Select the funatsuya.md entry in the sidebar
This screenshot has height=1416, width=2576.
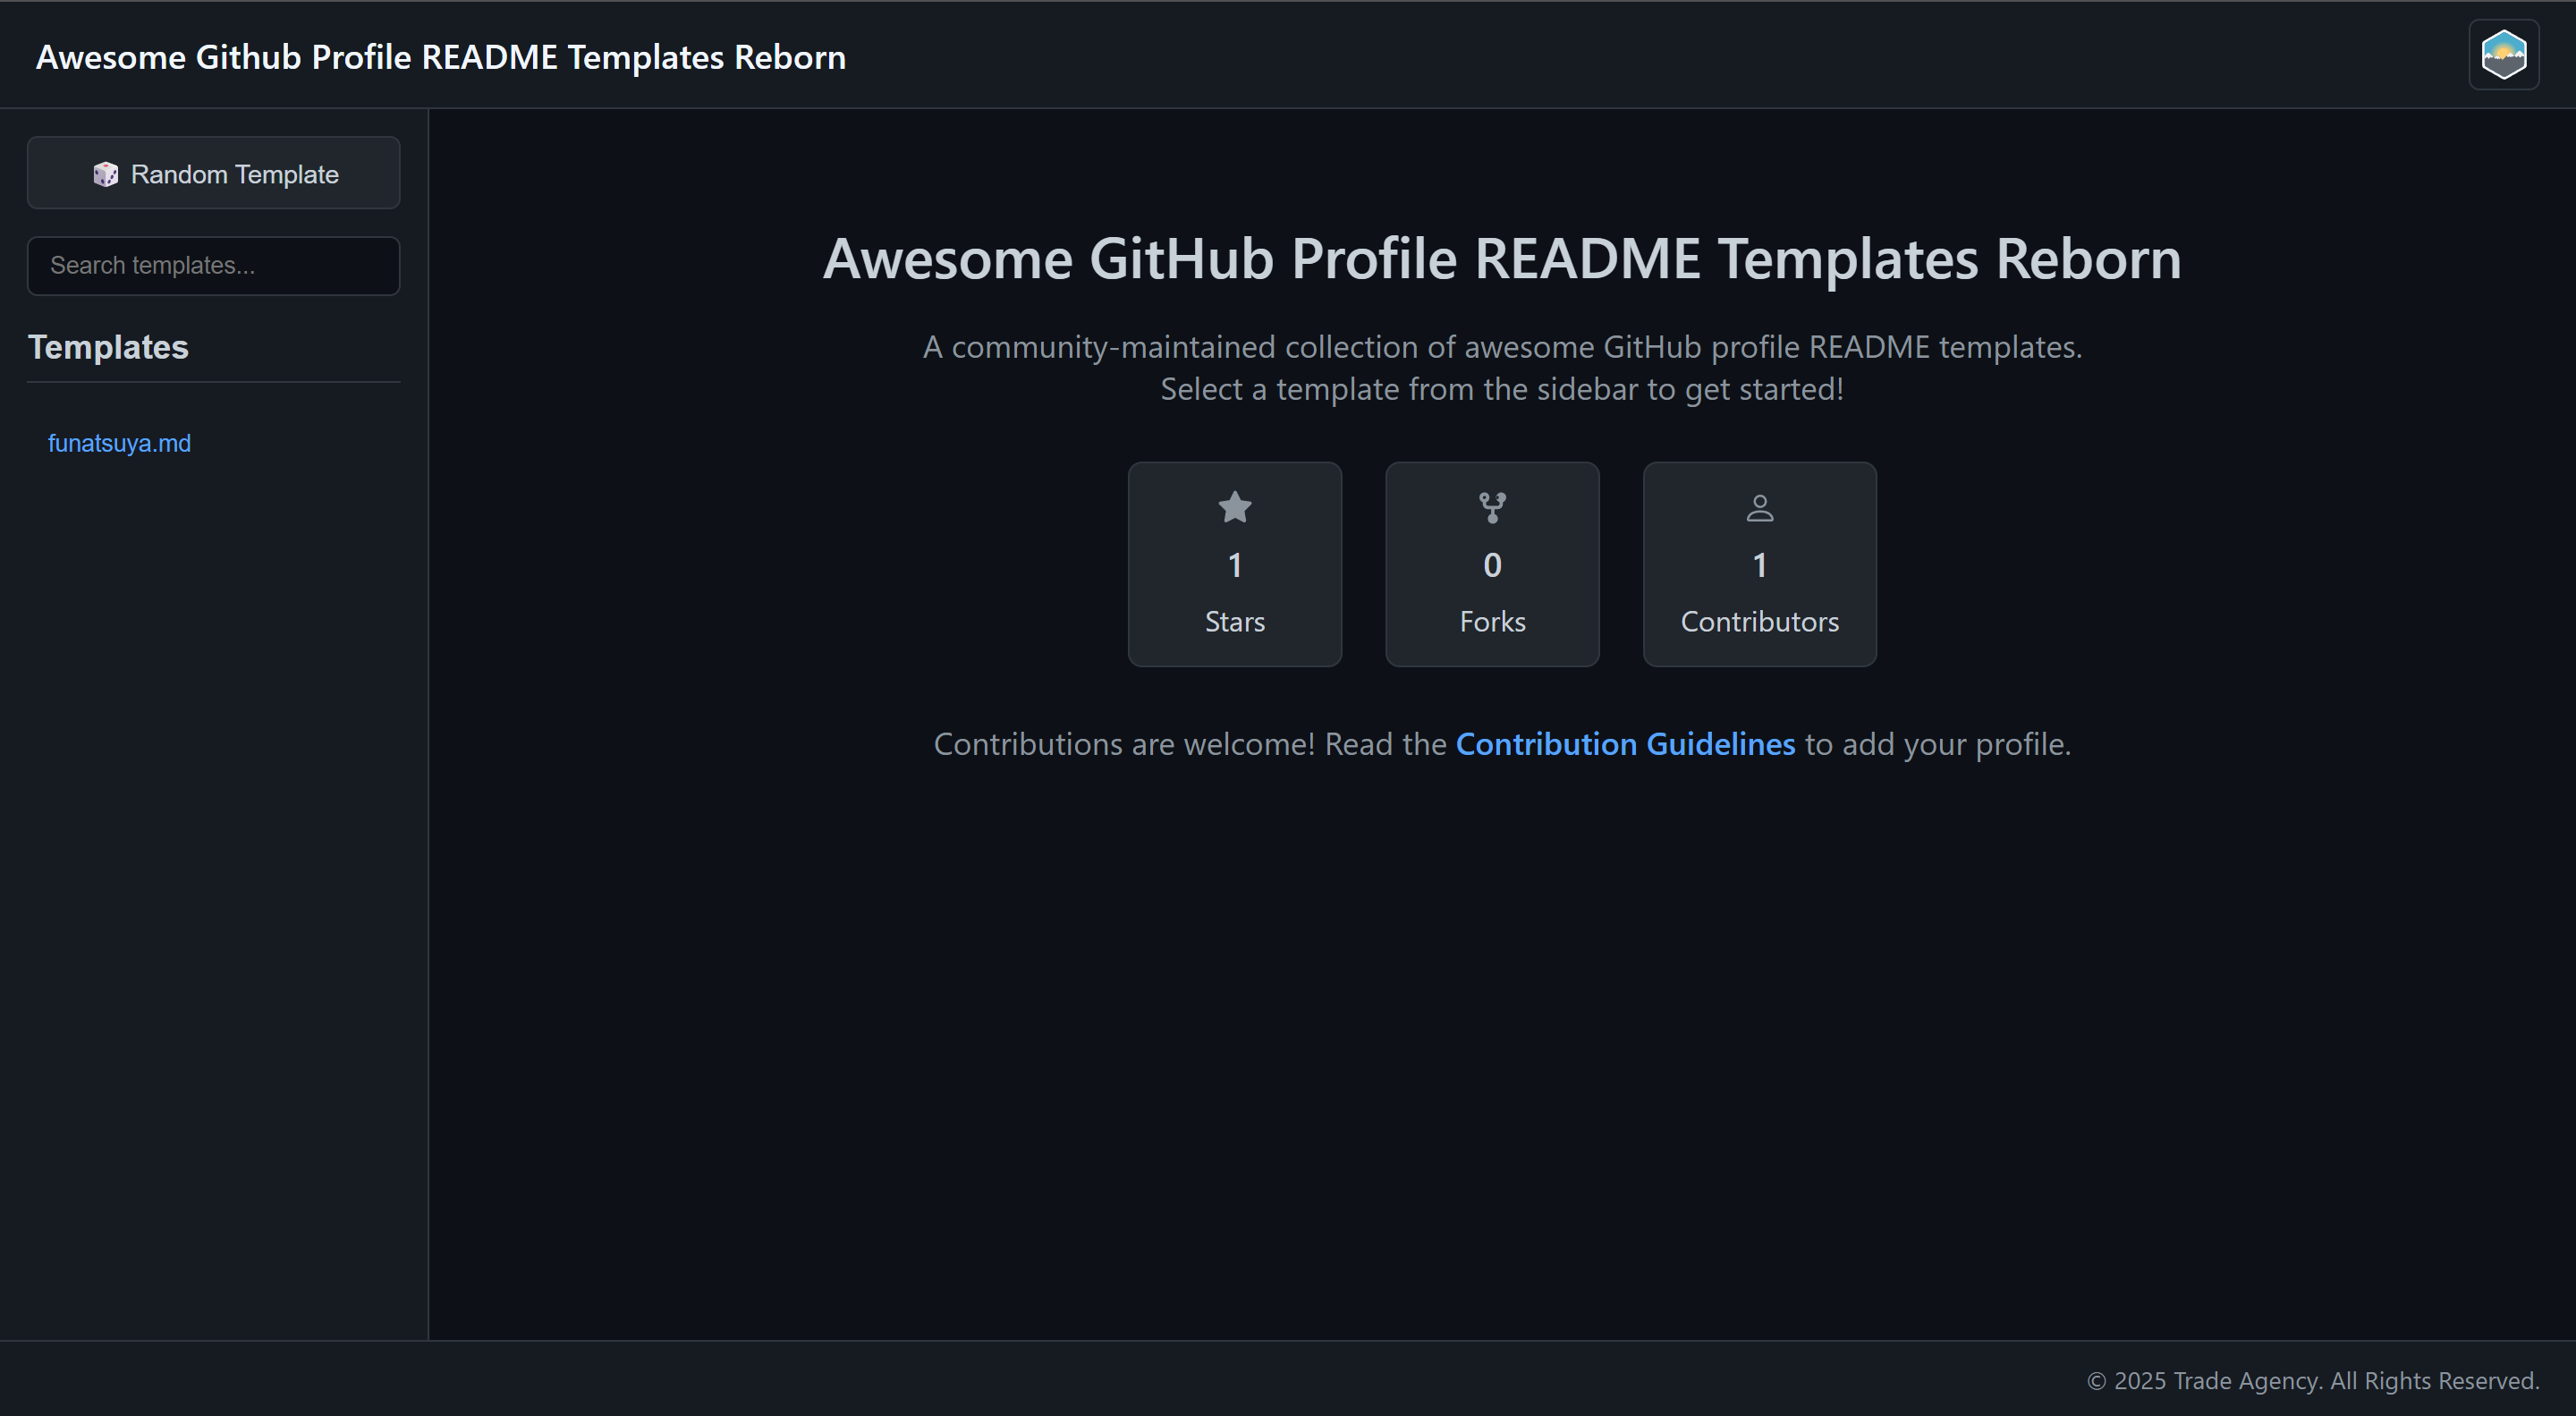(119, 442)
